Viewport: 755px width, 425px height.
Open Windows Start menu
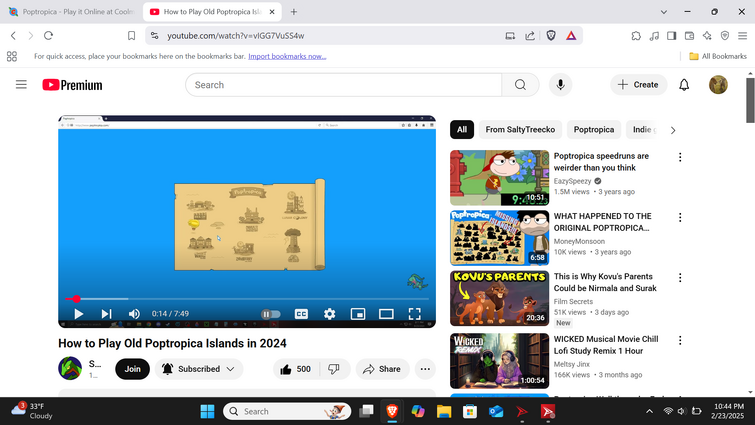pyautogui.click(x=208, y=412)
